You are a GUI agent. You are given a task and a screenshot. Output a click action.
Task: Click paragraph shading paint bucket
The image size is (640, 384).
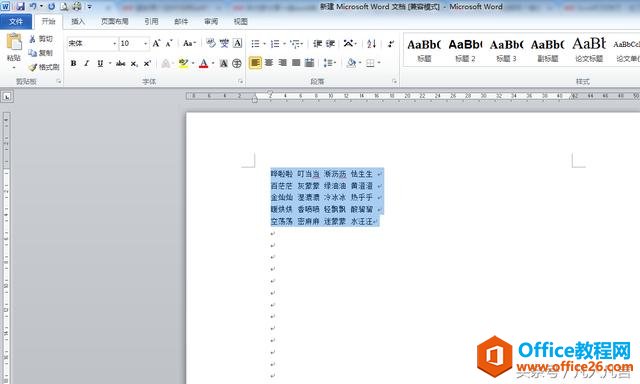[x=351, y=63]
